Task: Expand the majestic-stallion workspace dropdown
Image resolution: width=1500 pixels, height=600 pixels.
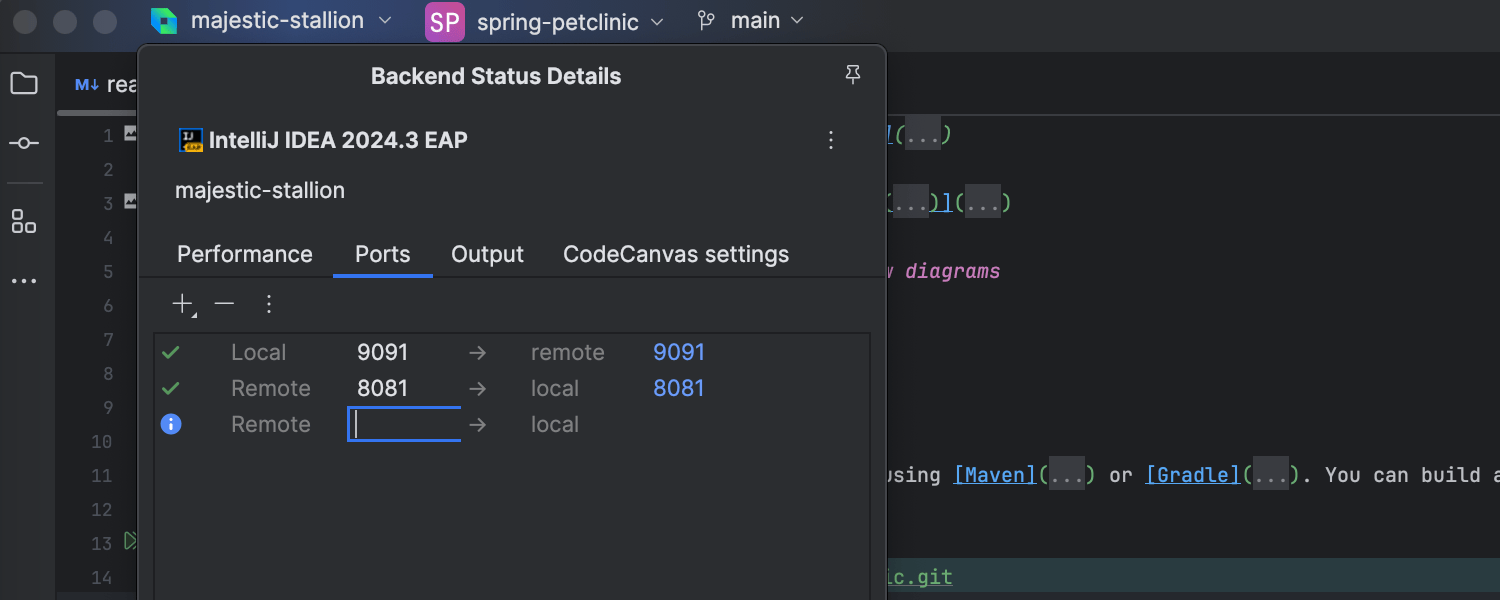Action: click(272, 21)
